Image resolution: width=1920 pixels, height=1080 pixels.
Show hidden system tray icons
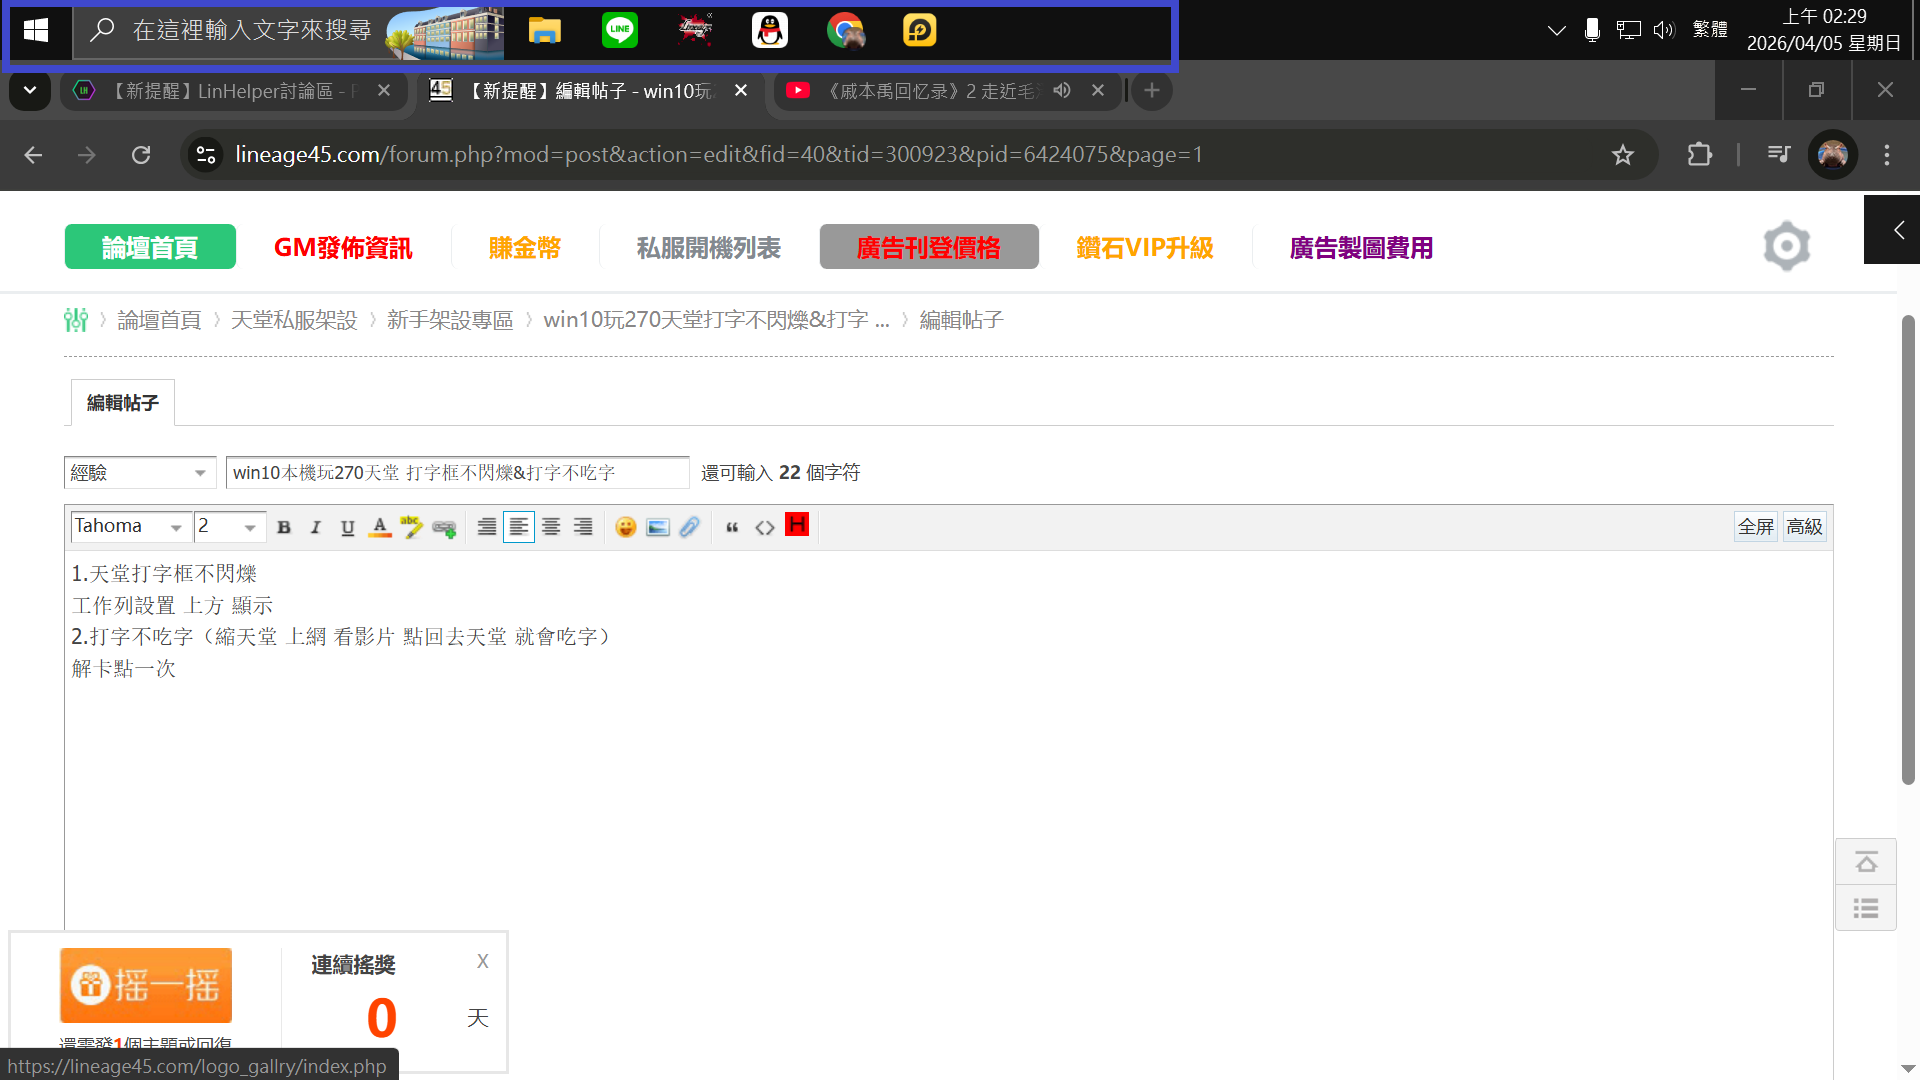click(x=1556, y=30)
